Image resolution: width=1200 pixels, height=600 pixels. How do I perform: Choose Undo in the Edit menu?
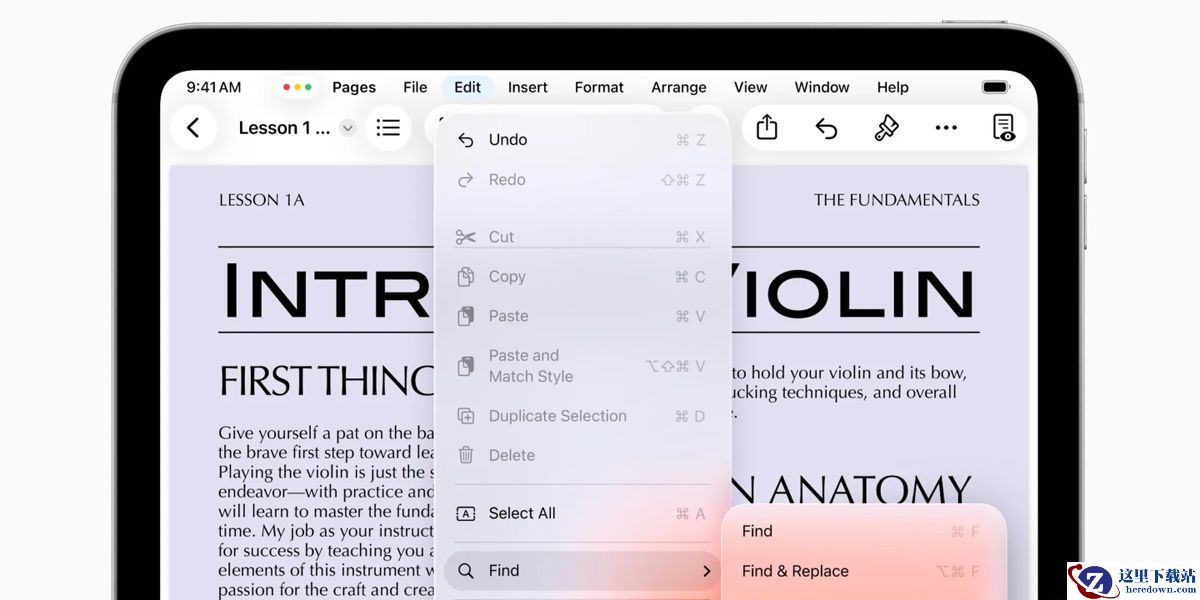(583, 140)
